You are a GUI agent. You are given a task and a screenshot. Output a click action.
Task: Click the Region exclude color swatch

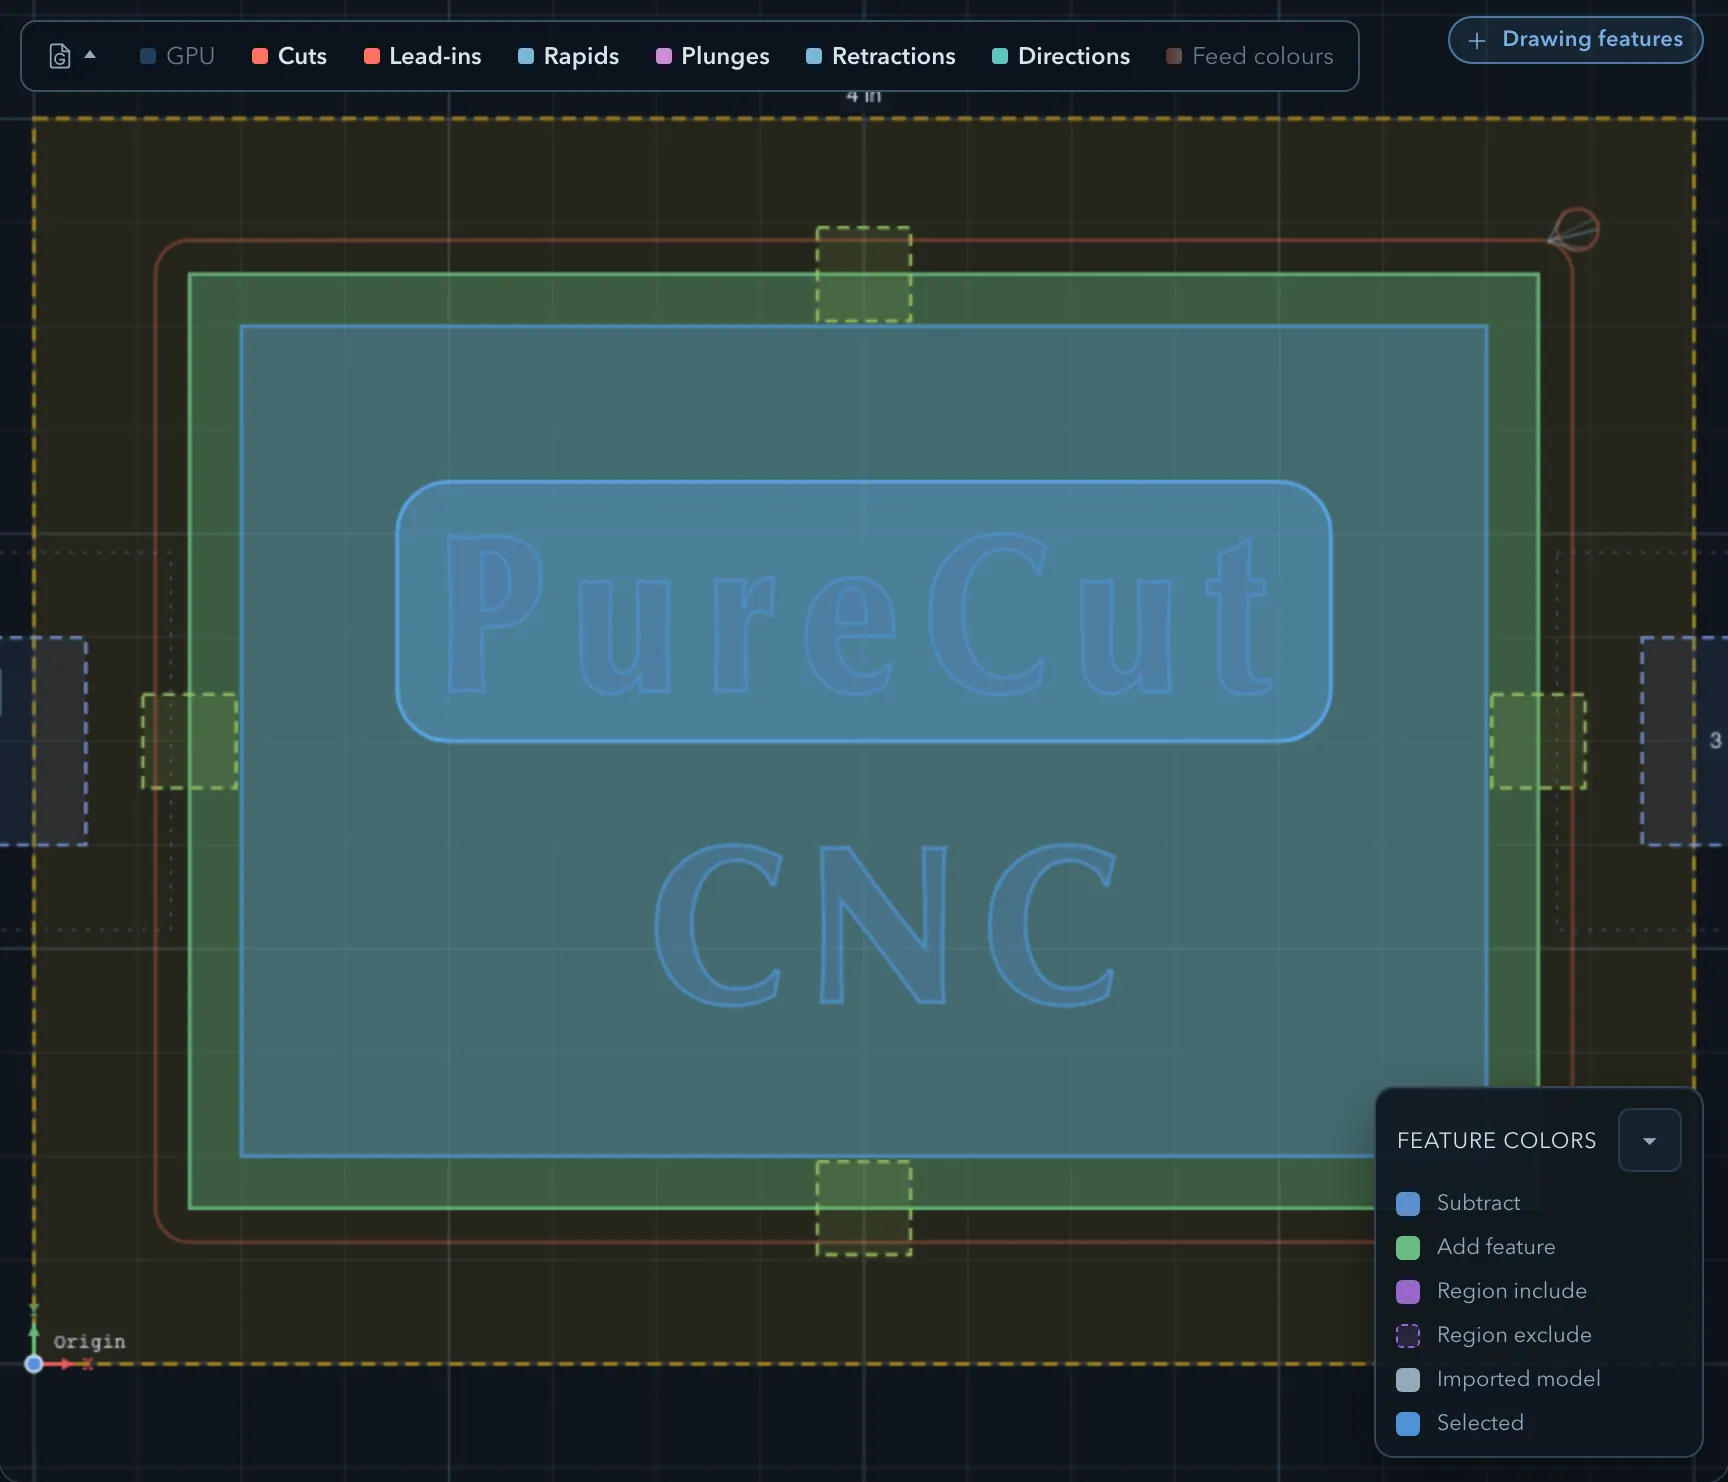coord(1408,1335)
